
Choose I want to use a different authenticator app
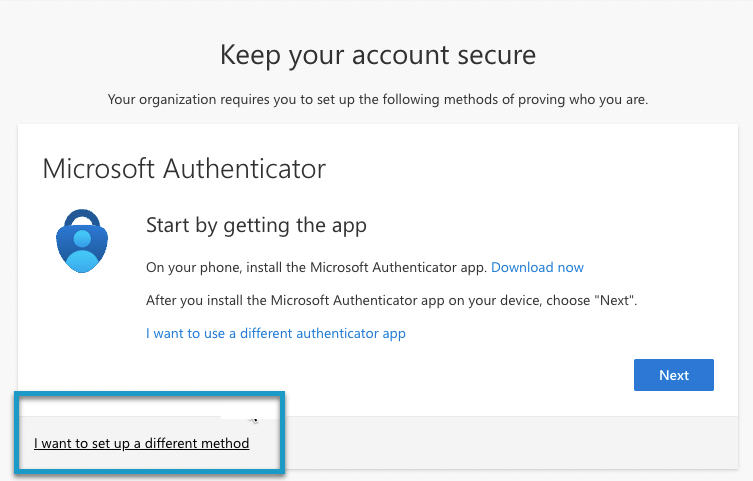pos(276,334)
